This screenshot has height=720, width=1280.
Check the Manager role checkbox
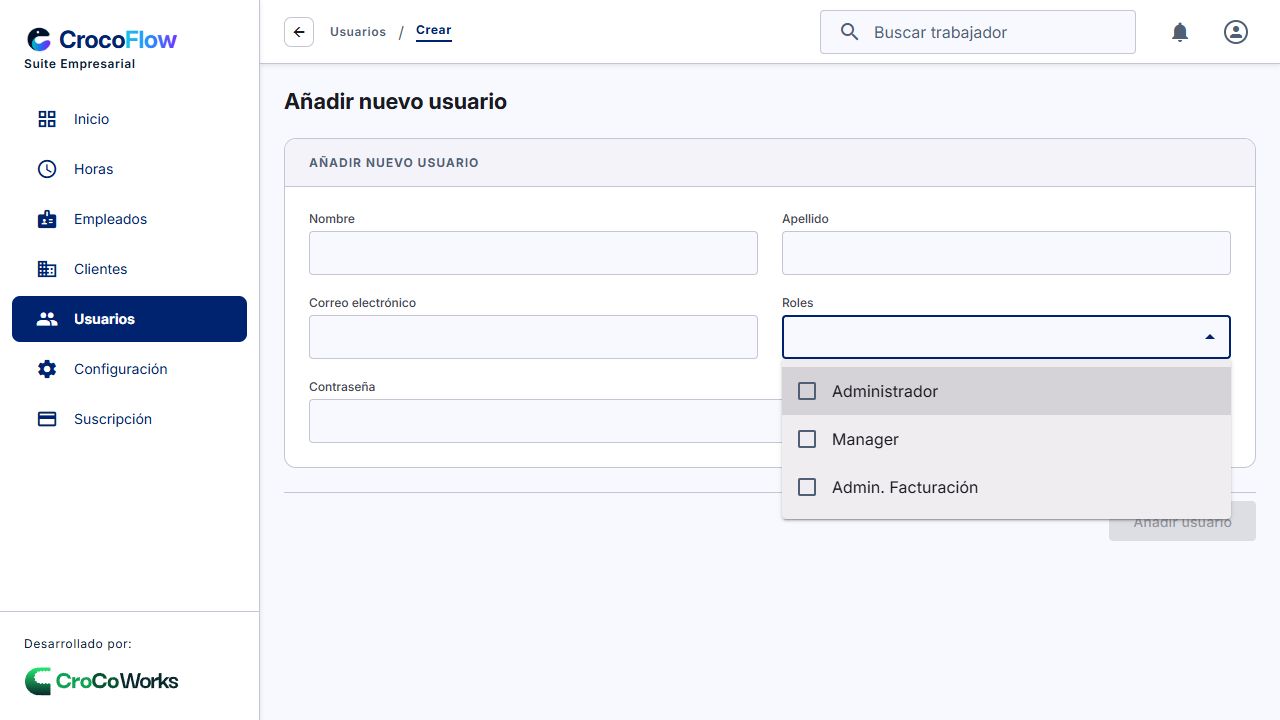[x=807, y=439]
